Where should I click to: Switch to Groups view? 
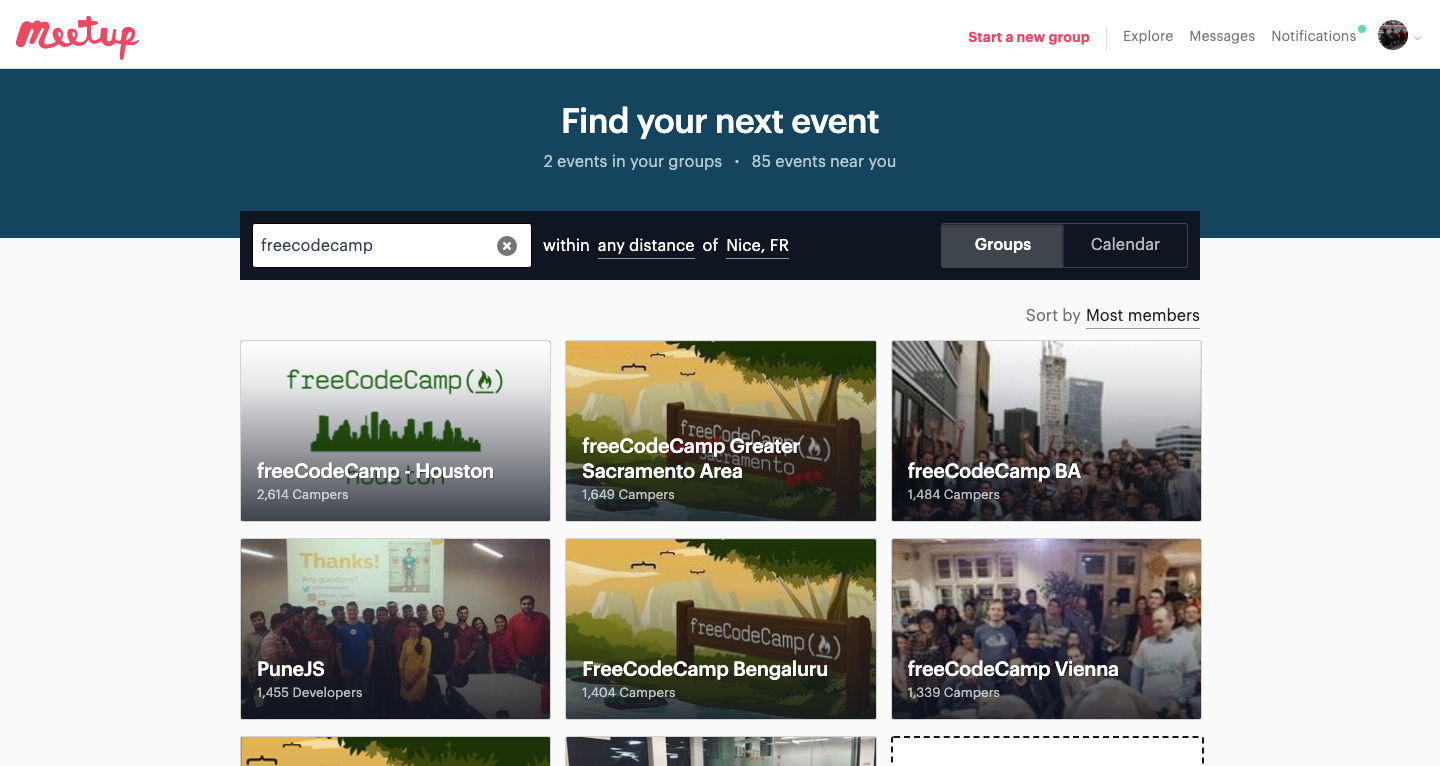click(x=1003, y=245)
